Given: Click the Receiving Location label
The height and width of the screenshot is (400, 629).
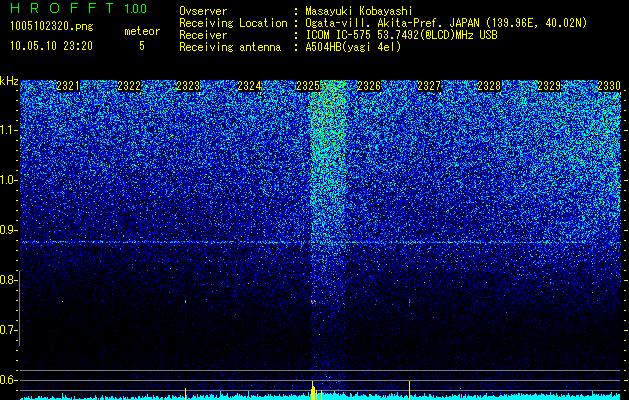Looking at the screenshot, I should tap(233, 23).
